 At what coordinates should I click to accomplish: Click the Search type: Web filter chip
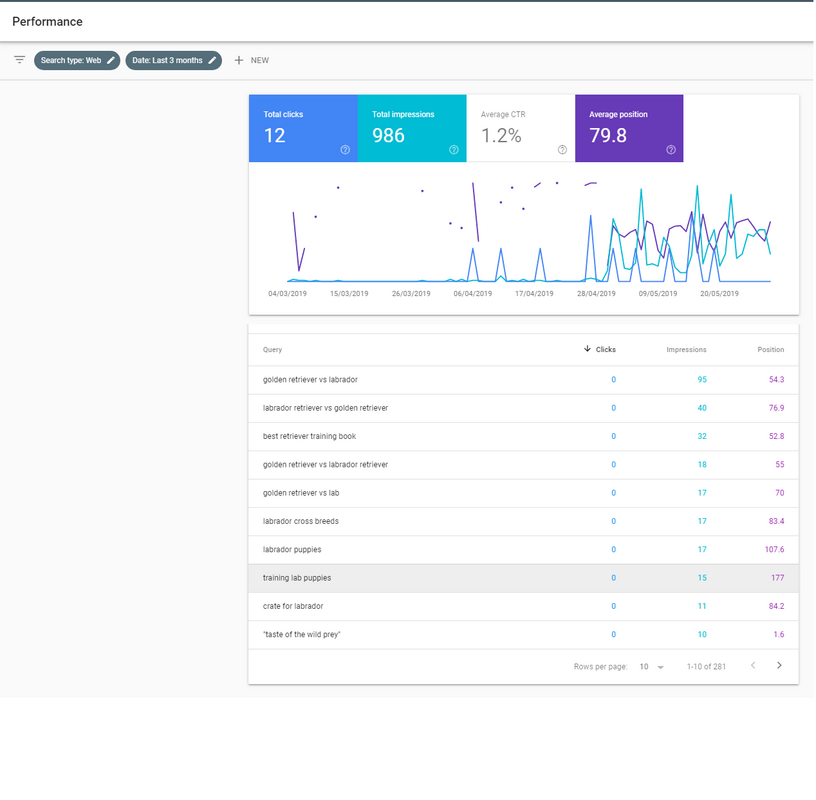pyautogui.click(x=77, y=60)
